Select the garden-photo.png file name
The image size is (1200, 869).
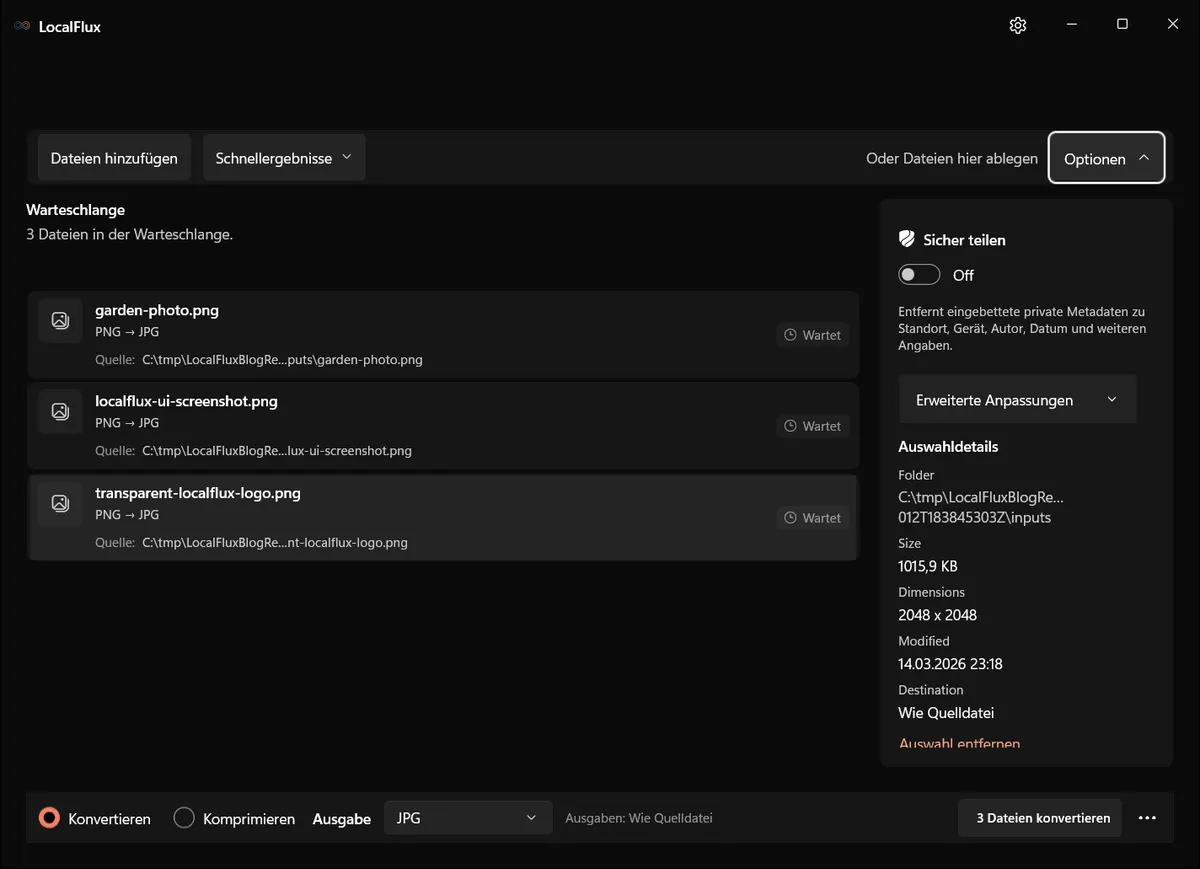(157, 310)
